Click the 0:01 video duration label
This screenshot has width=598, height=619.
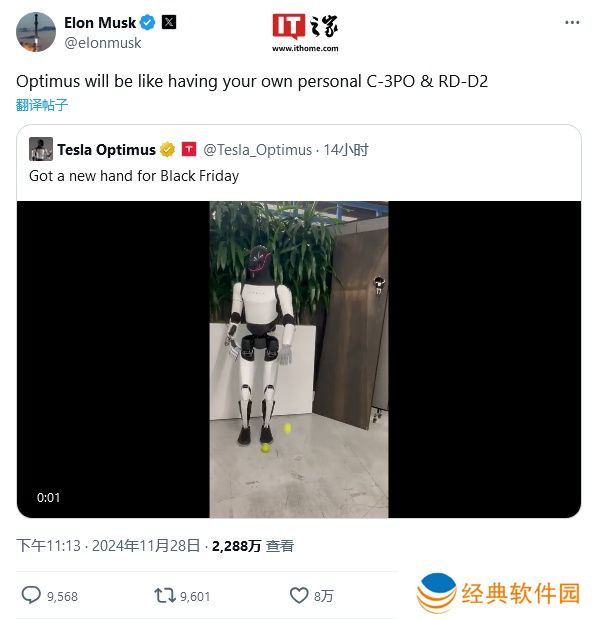pyautogui.click(x=48, y=497)
